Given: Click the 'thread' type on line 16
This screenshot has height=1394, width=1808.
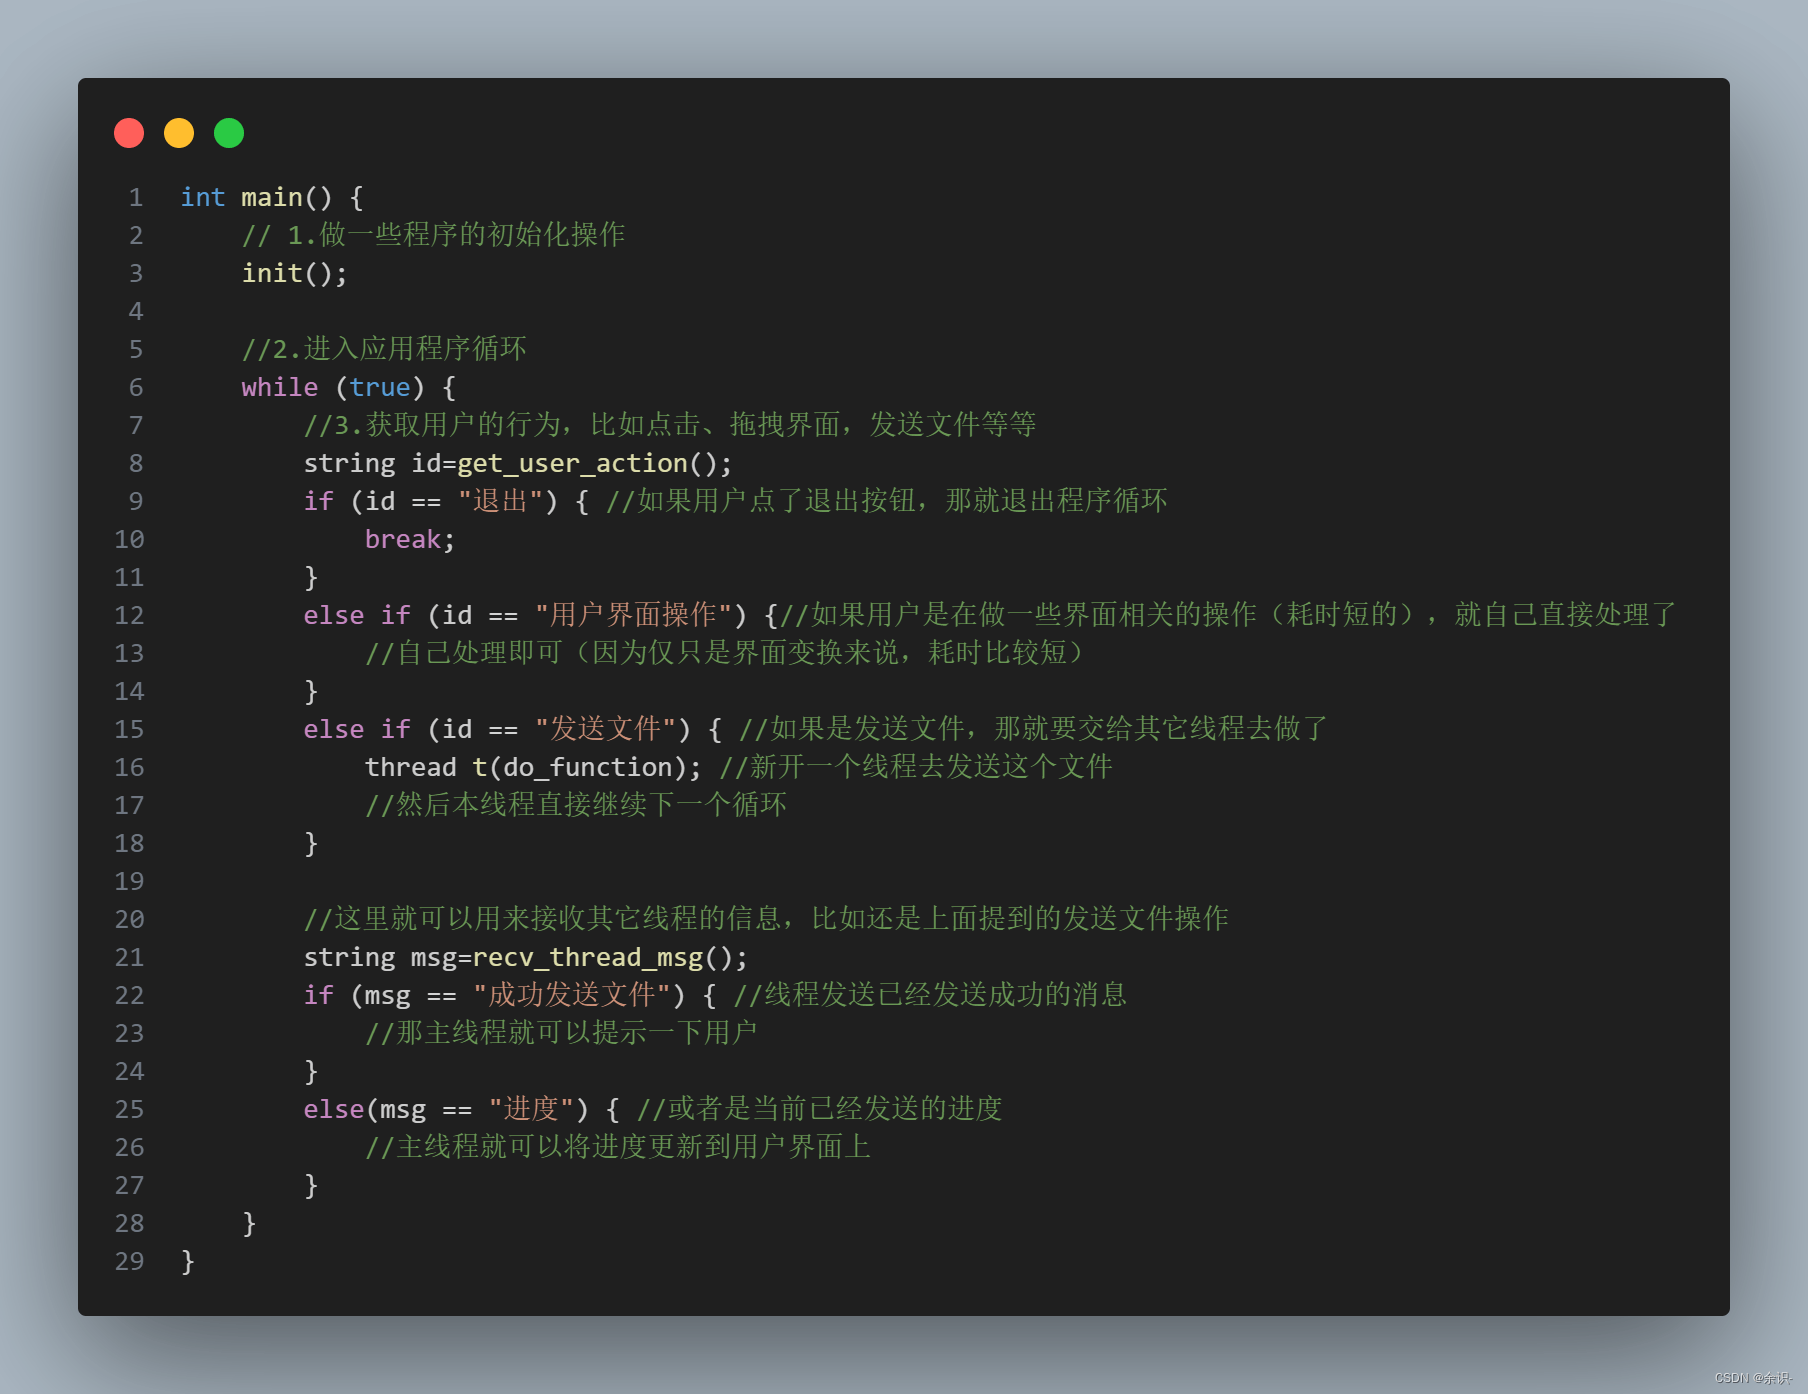Looking at the screenshot, I should 411,767.
